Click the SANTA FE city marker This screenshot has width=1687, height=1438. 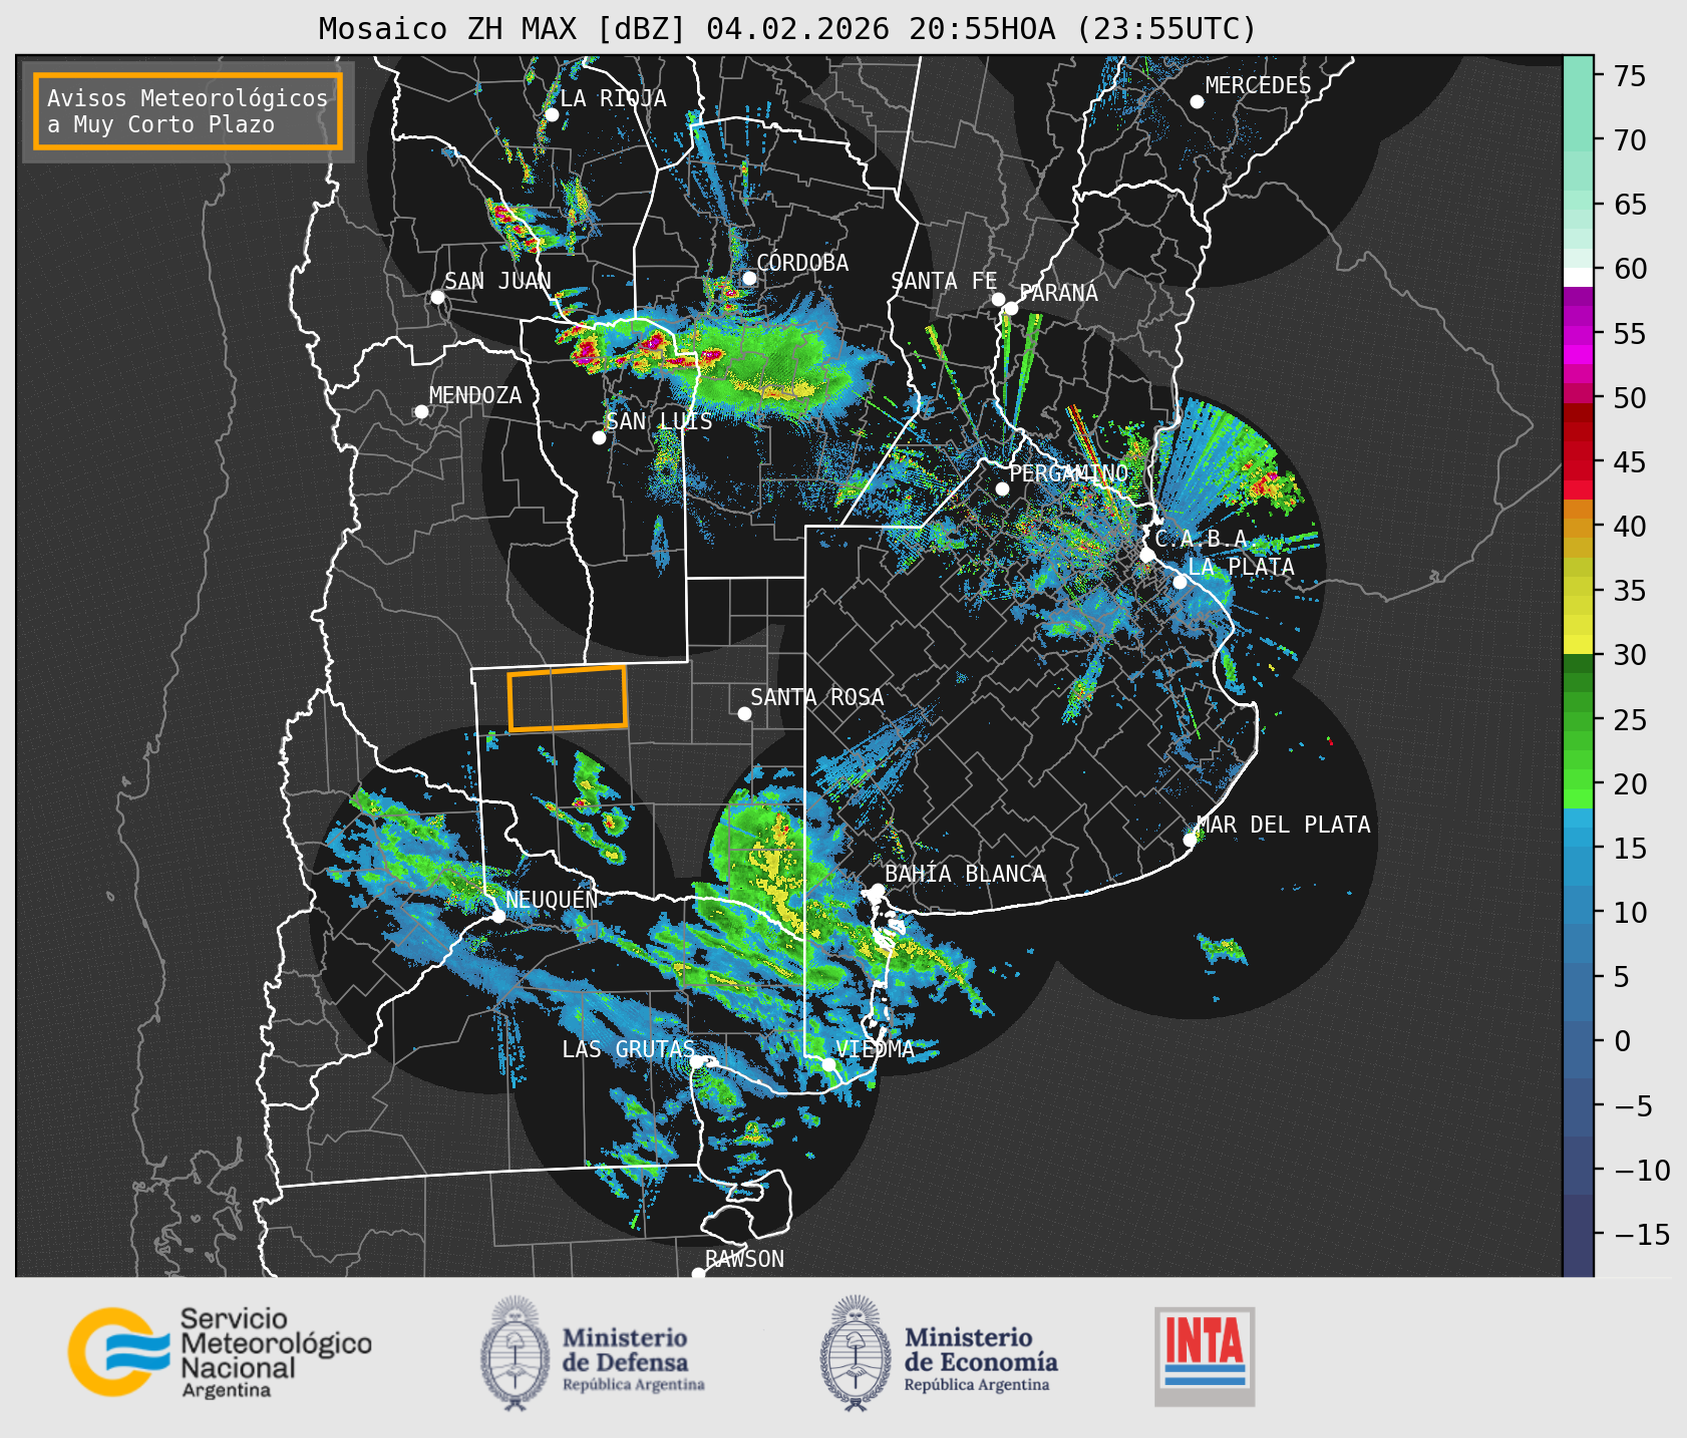point(998,299)
